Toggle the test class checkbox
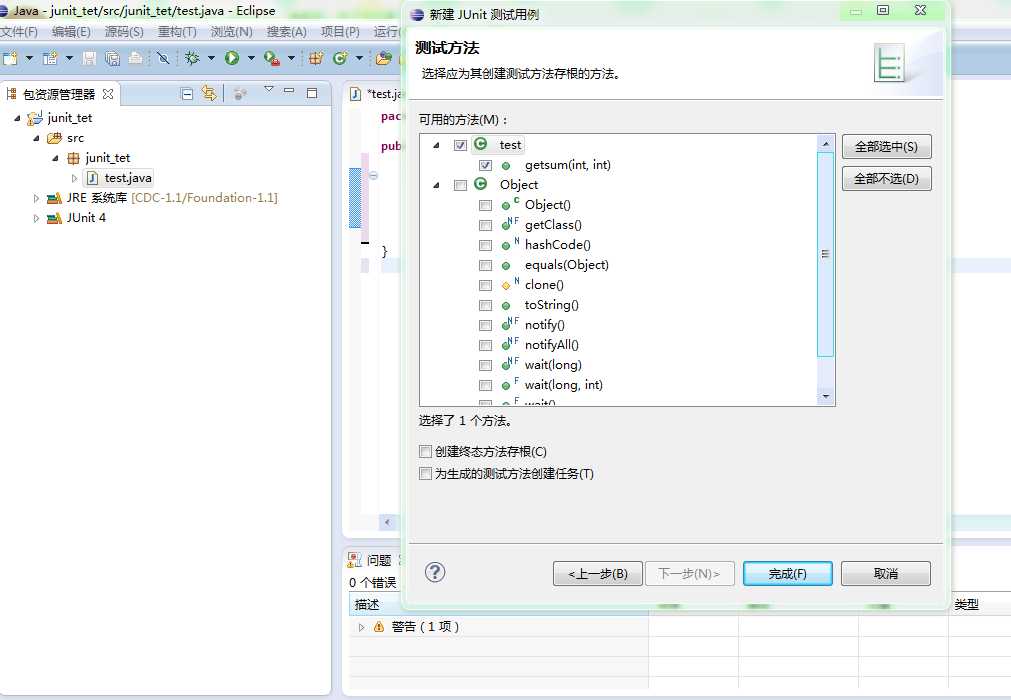Viewport: 1011px width, 700px height. (x=460, y=146)
